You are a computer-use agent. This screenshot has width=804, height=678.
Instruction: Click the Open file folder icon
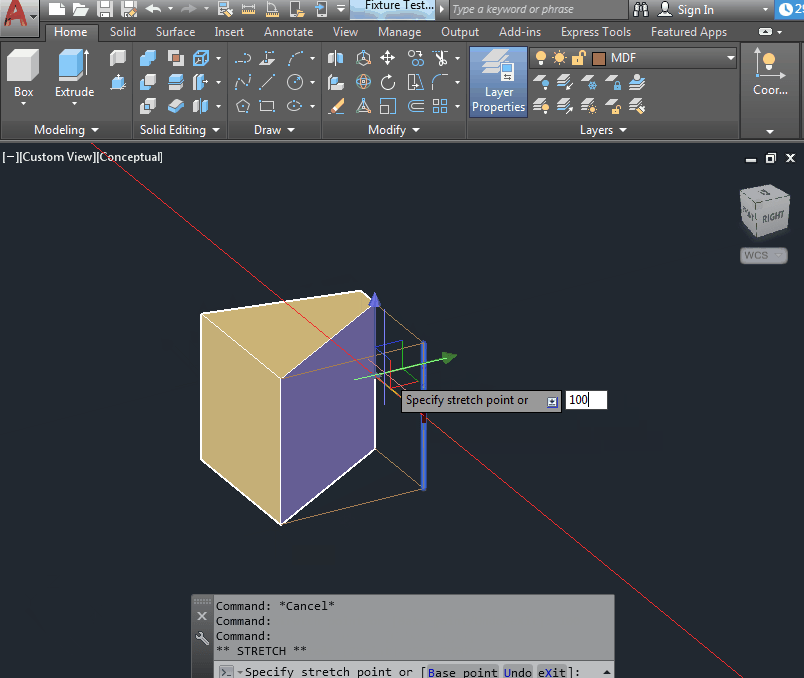coord(81,9)
